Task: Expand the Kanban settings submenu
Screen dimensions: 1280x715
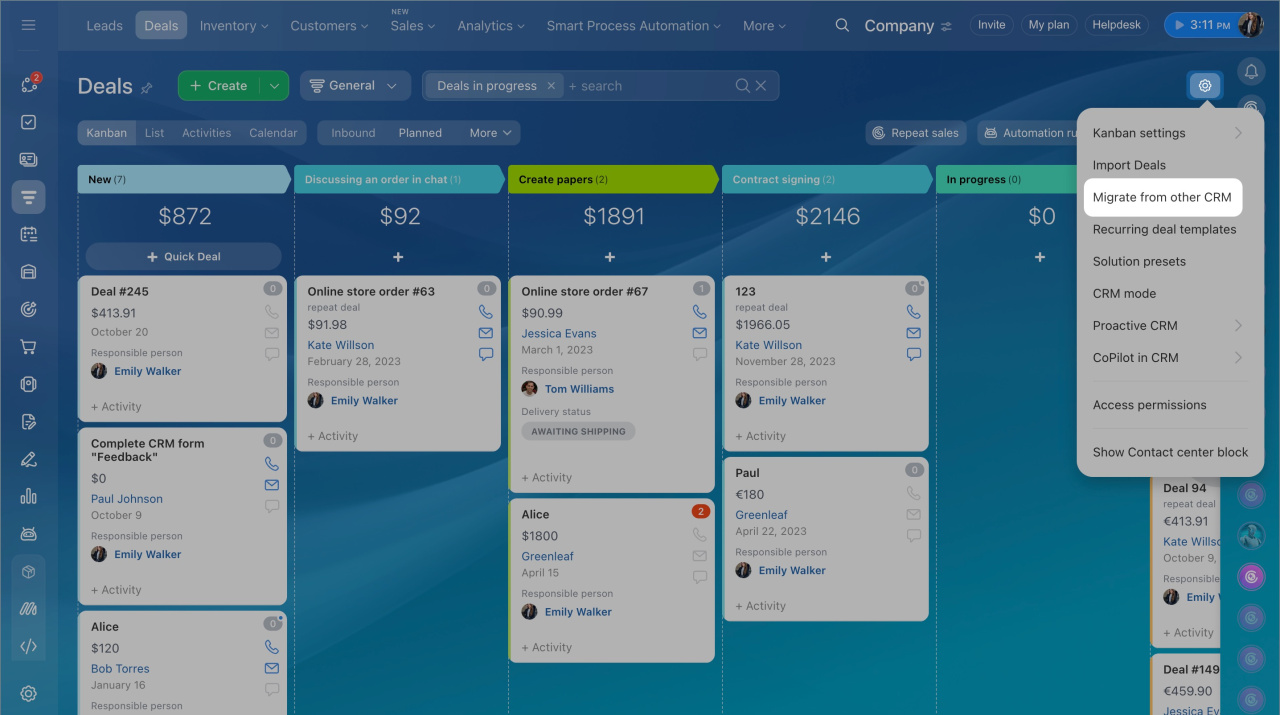Action: point(1237,133)
